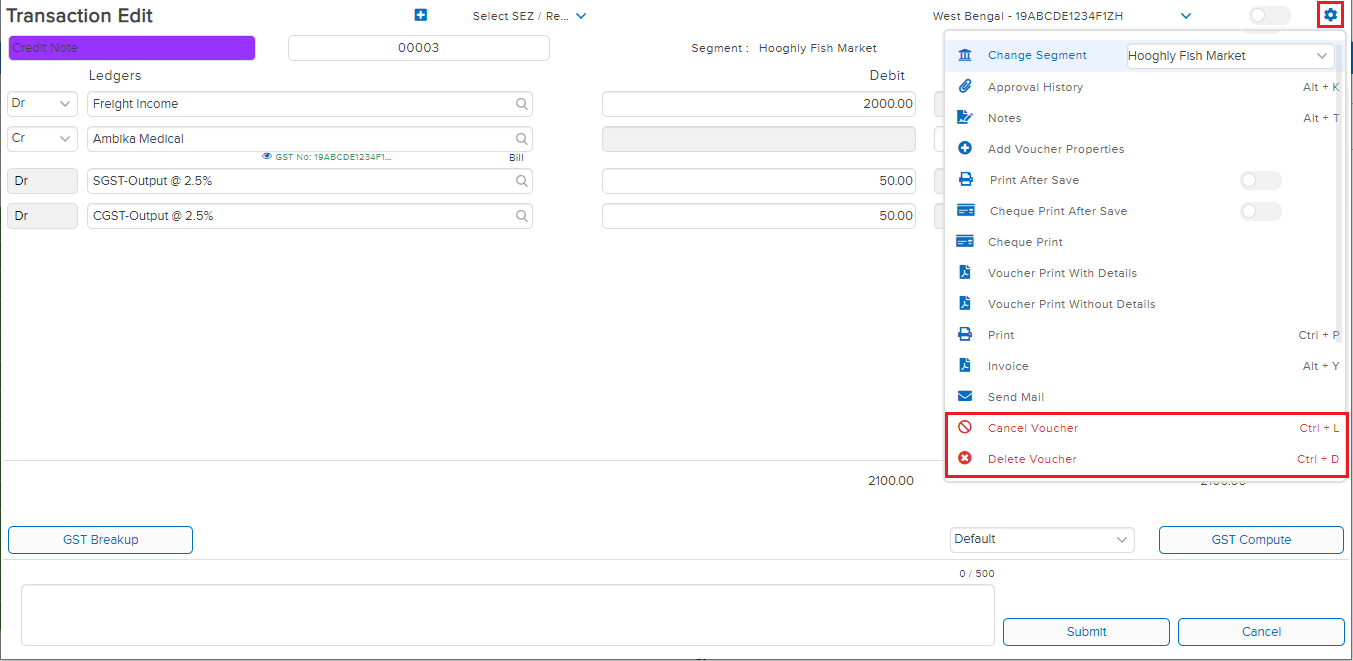Toggle the switch beside the gear icon
Viewport: 1353px width, 661px height.
1269,15
